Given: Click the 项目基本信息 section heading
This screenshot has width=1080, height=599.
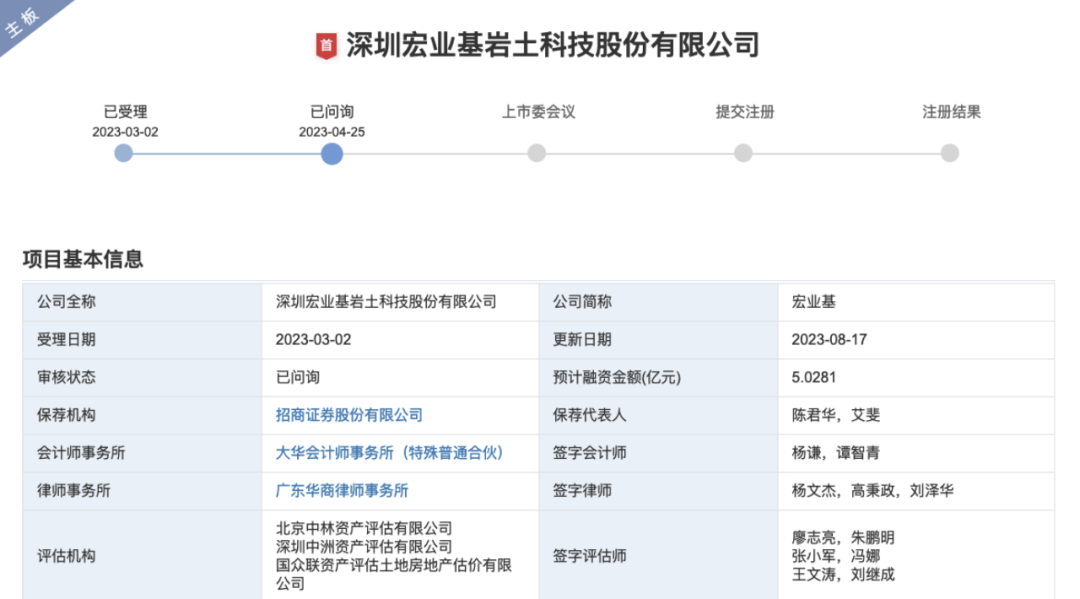Looking at the screenshot, I should tap(83, 260).
